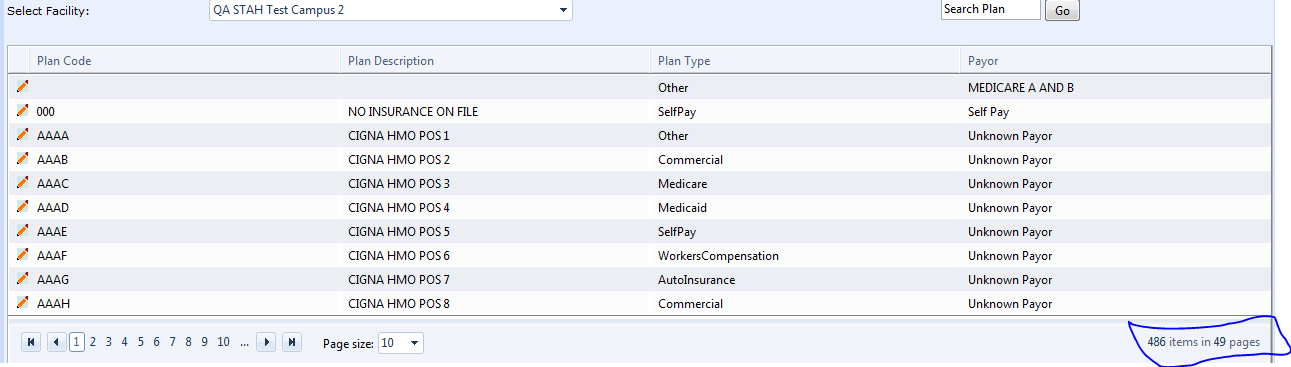Edit plan AAAH using pencil

(x=22, y=303)
